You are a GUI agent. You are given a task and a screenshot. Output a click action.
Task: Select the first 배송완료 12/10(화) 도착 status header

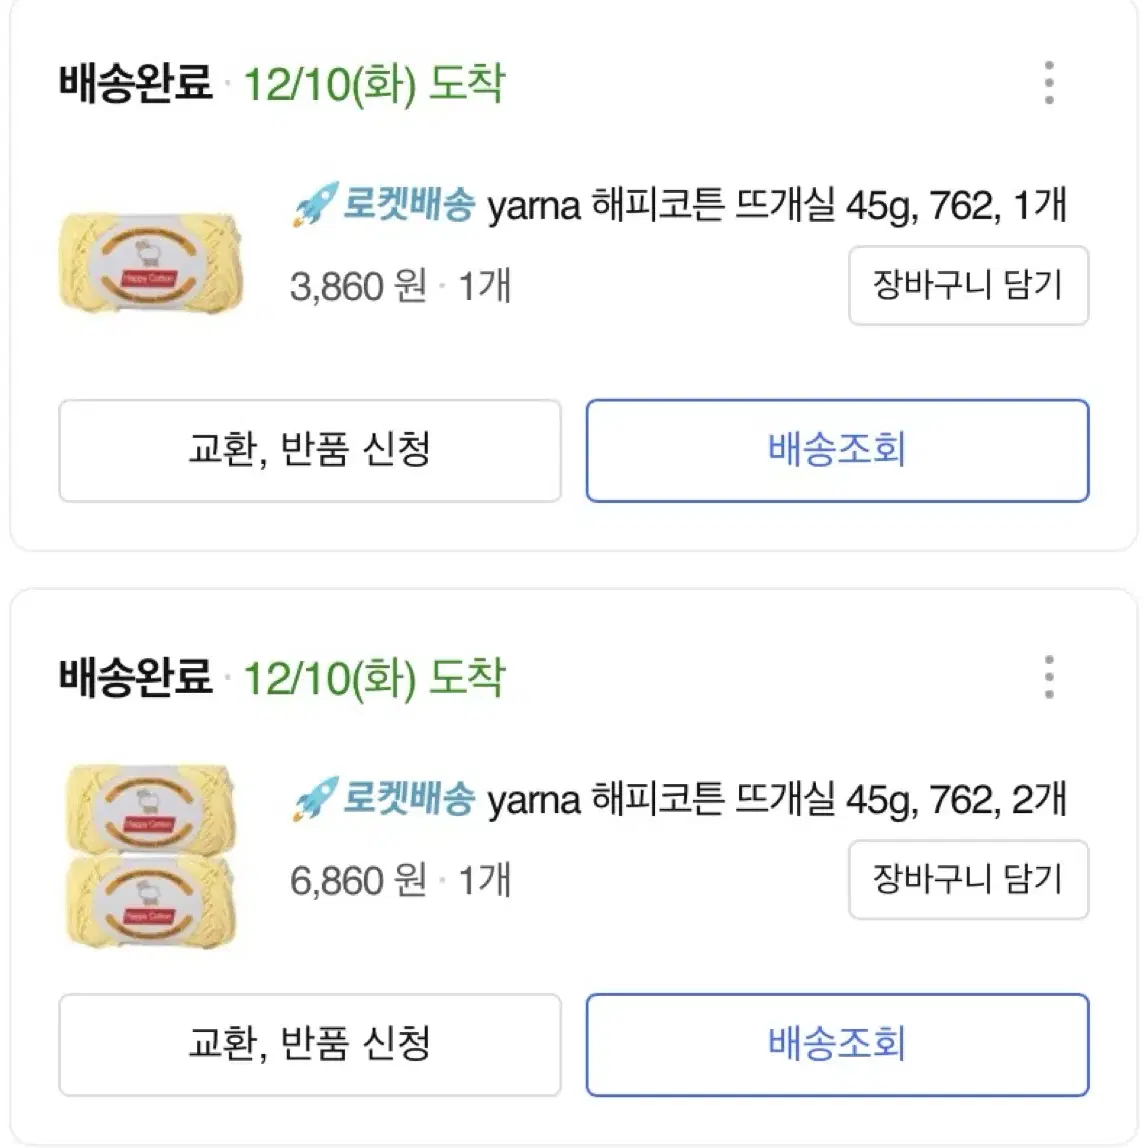282,83
